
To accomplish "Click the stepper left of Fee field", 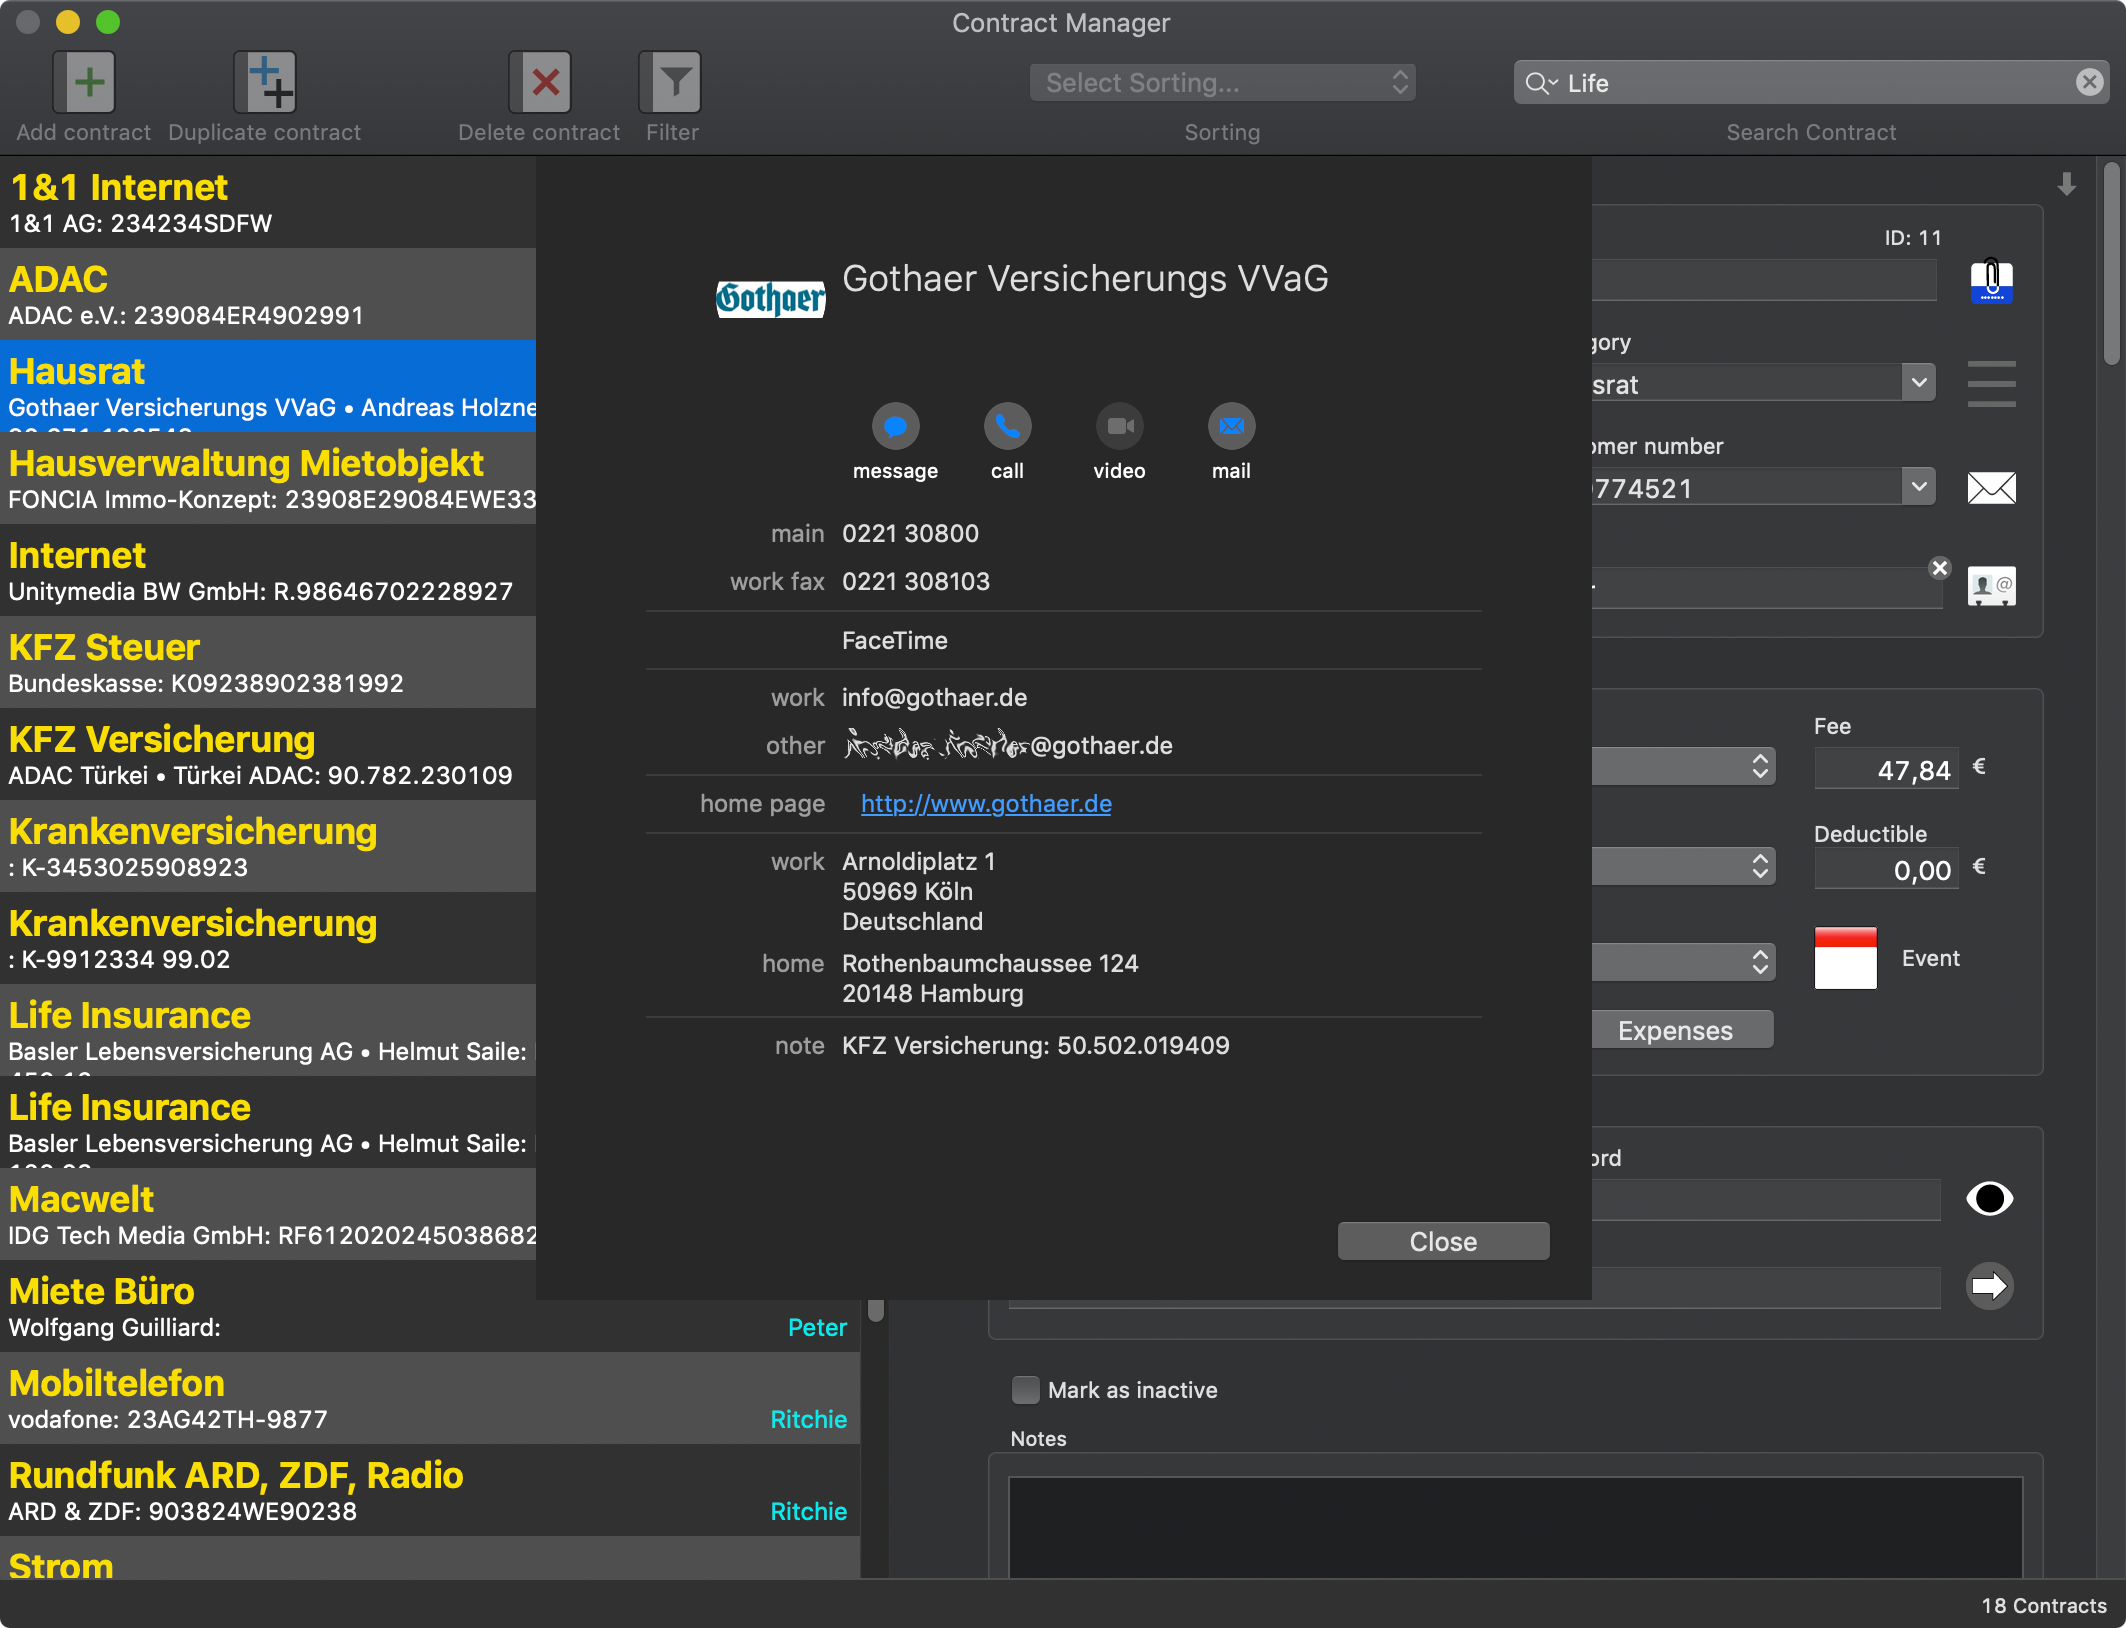I will point(1760,767).
